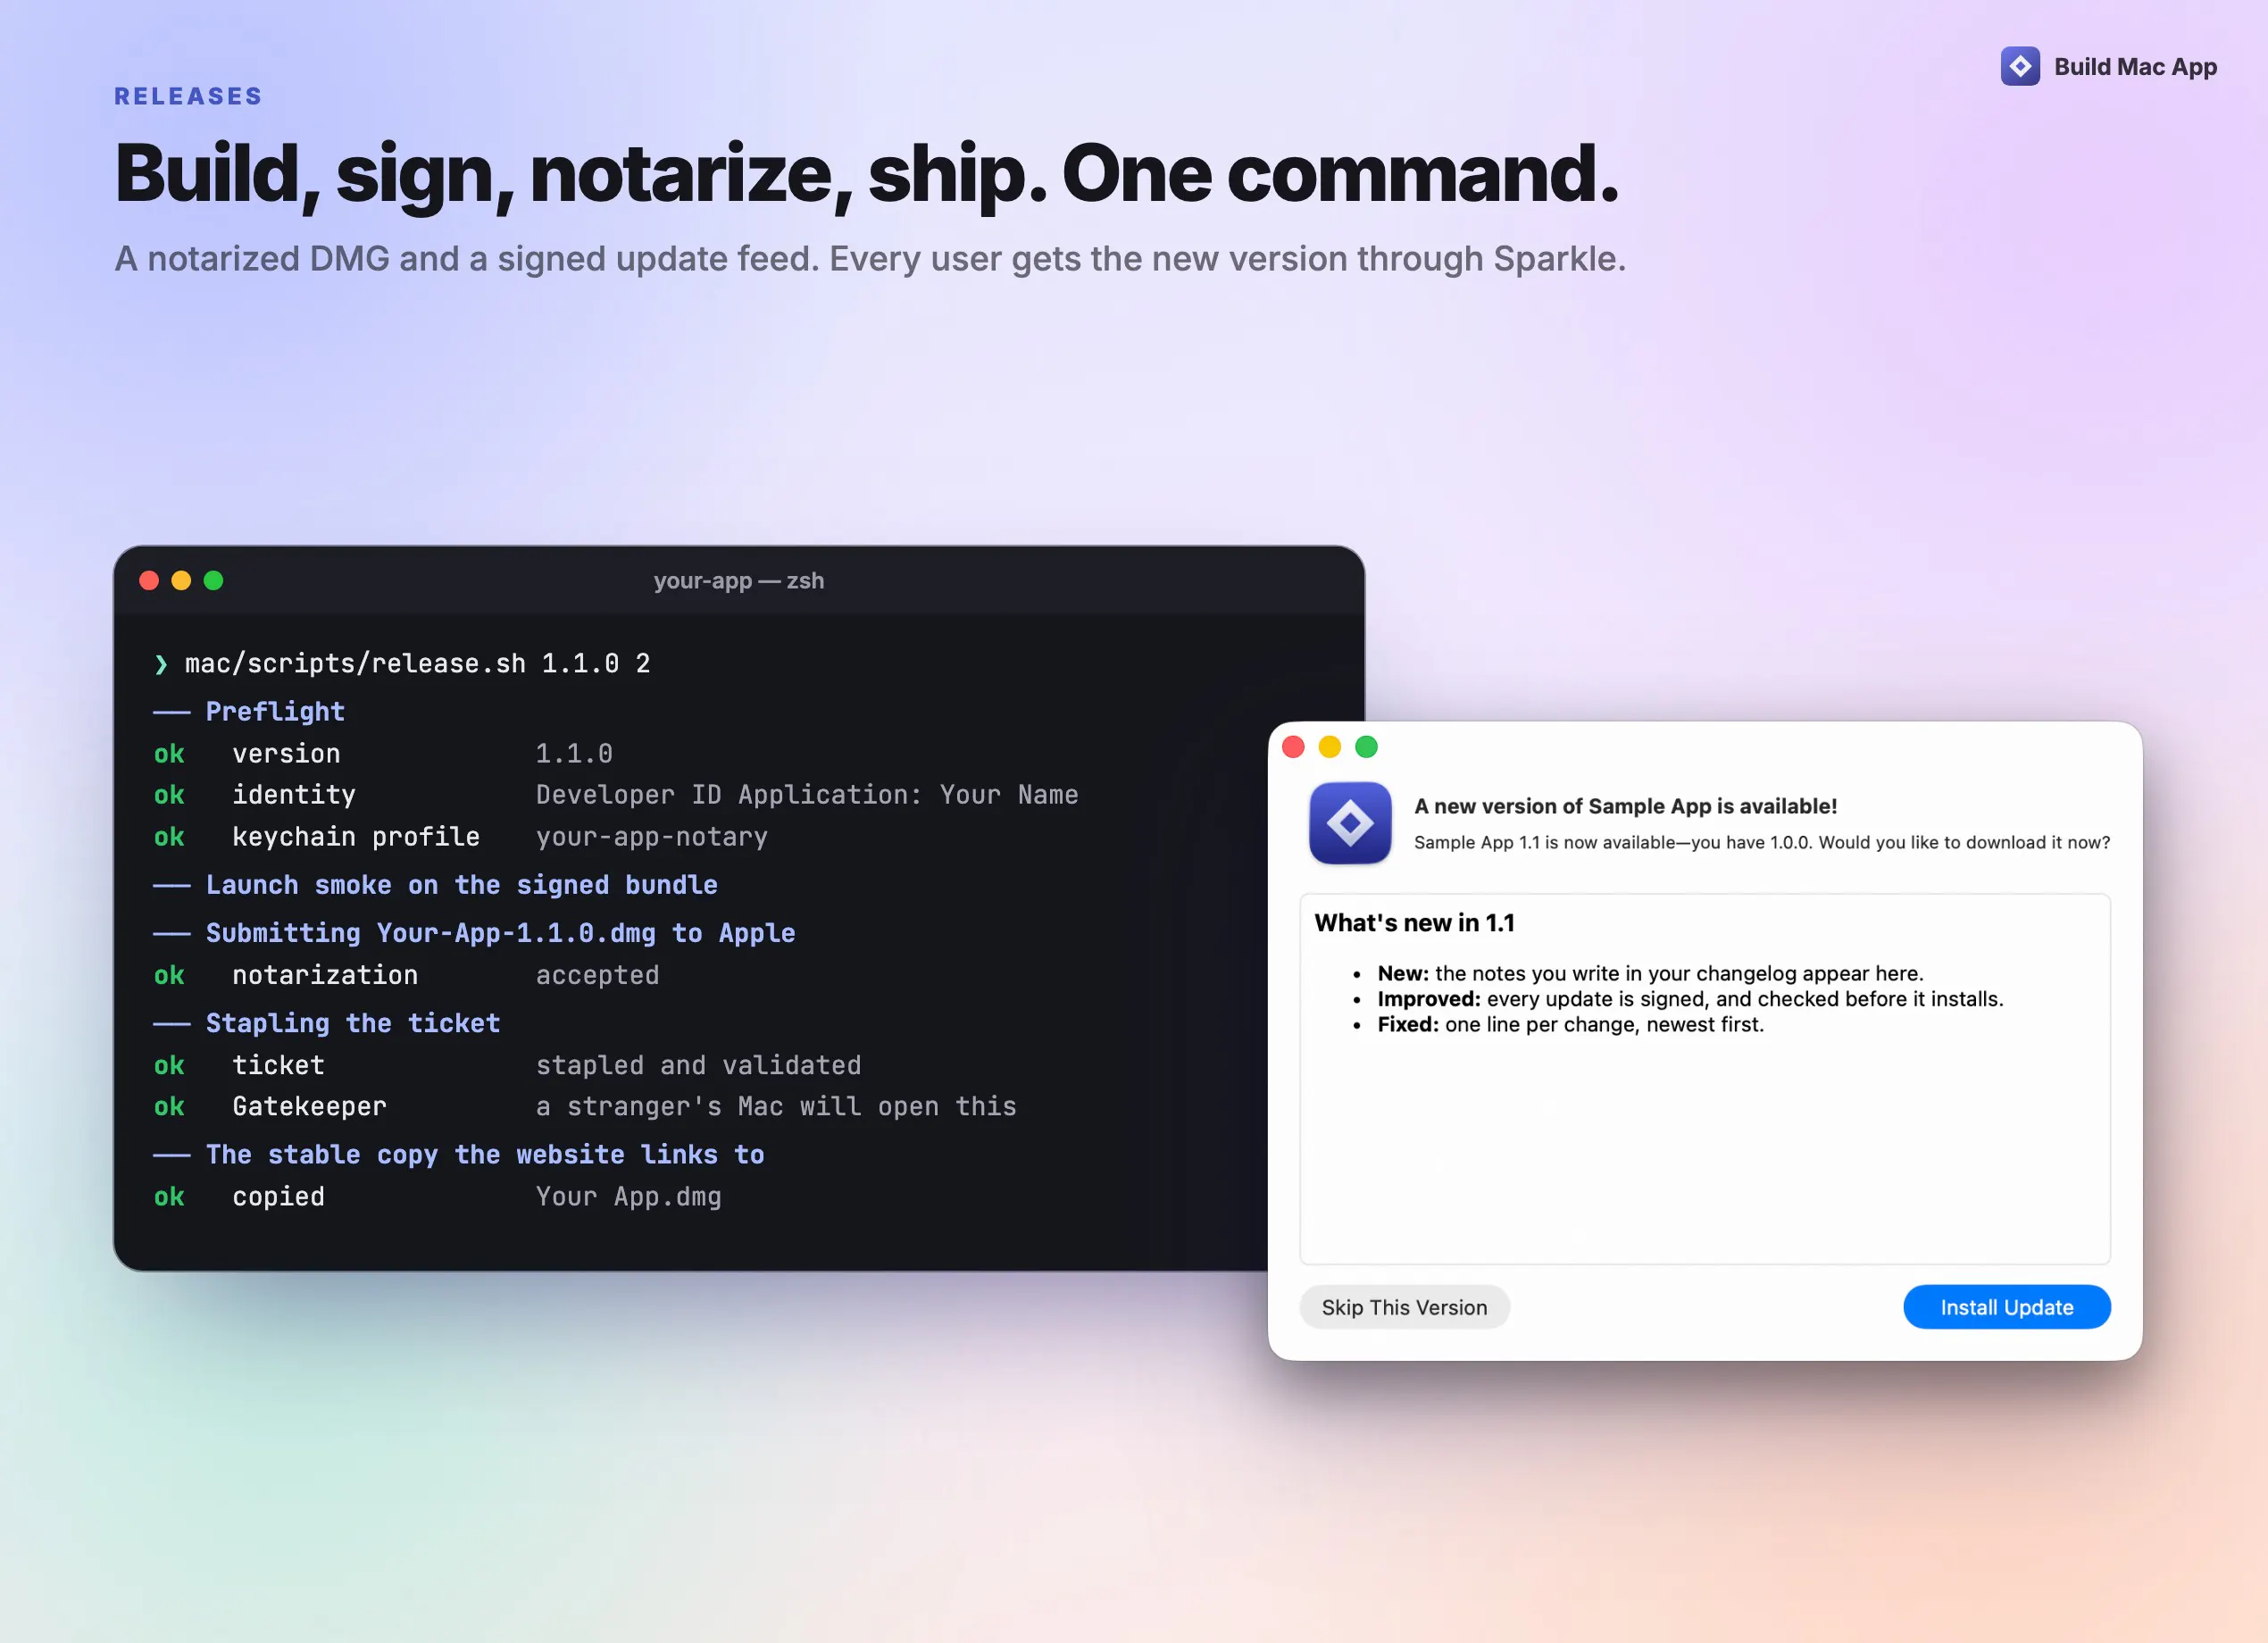Click the 'What's new in 1.1' heading
Image resolution: width=2268 pixels, height=1643 pixels.
1414,923
